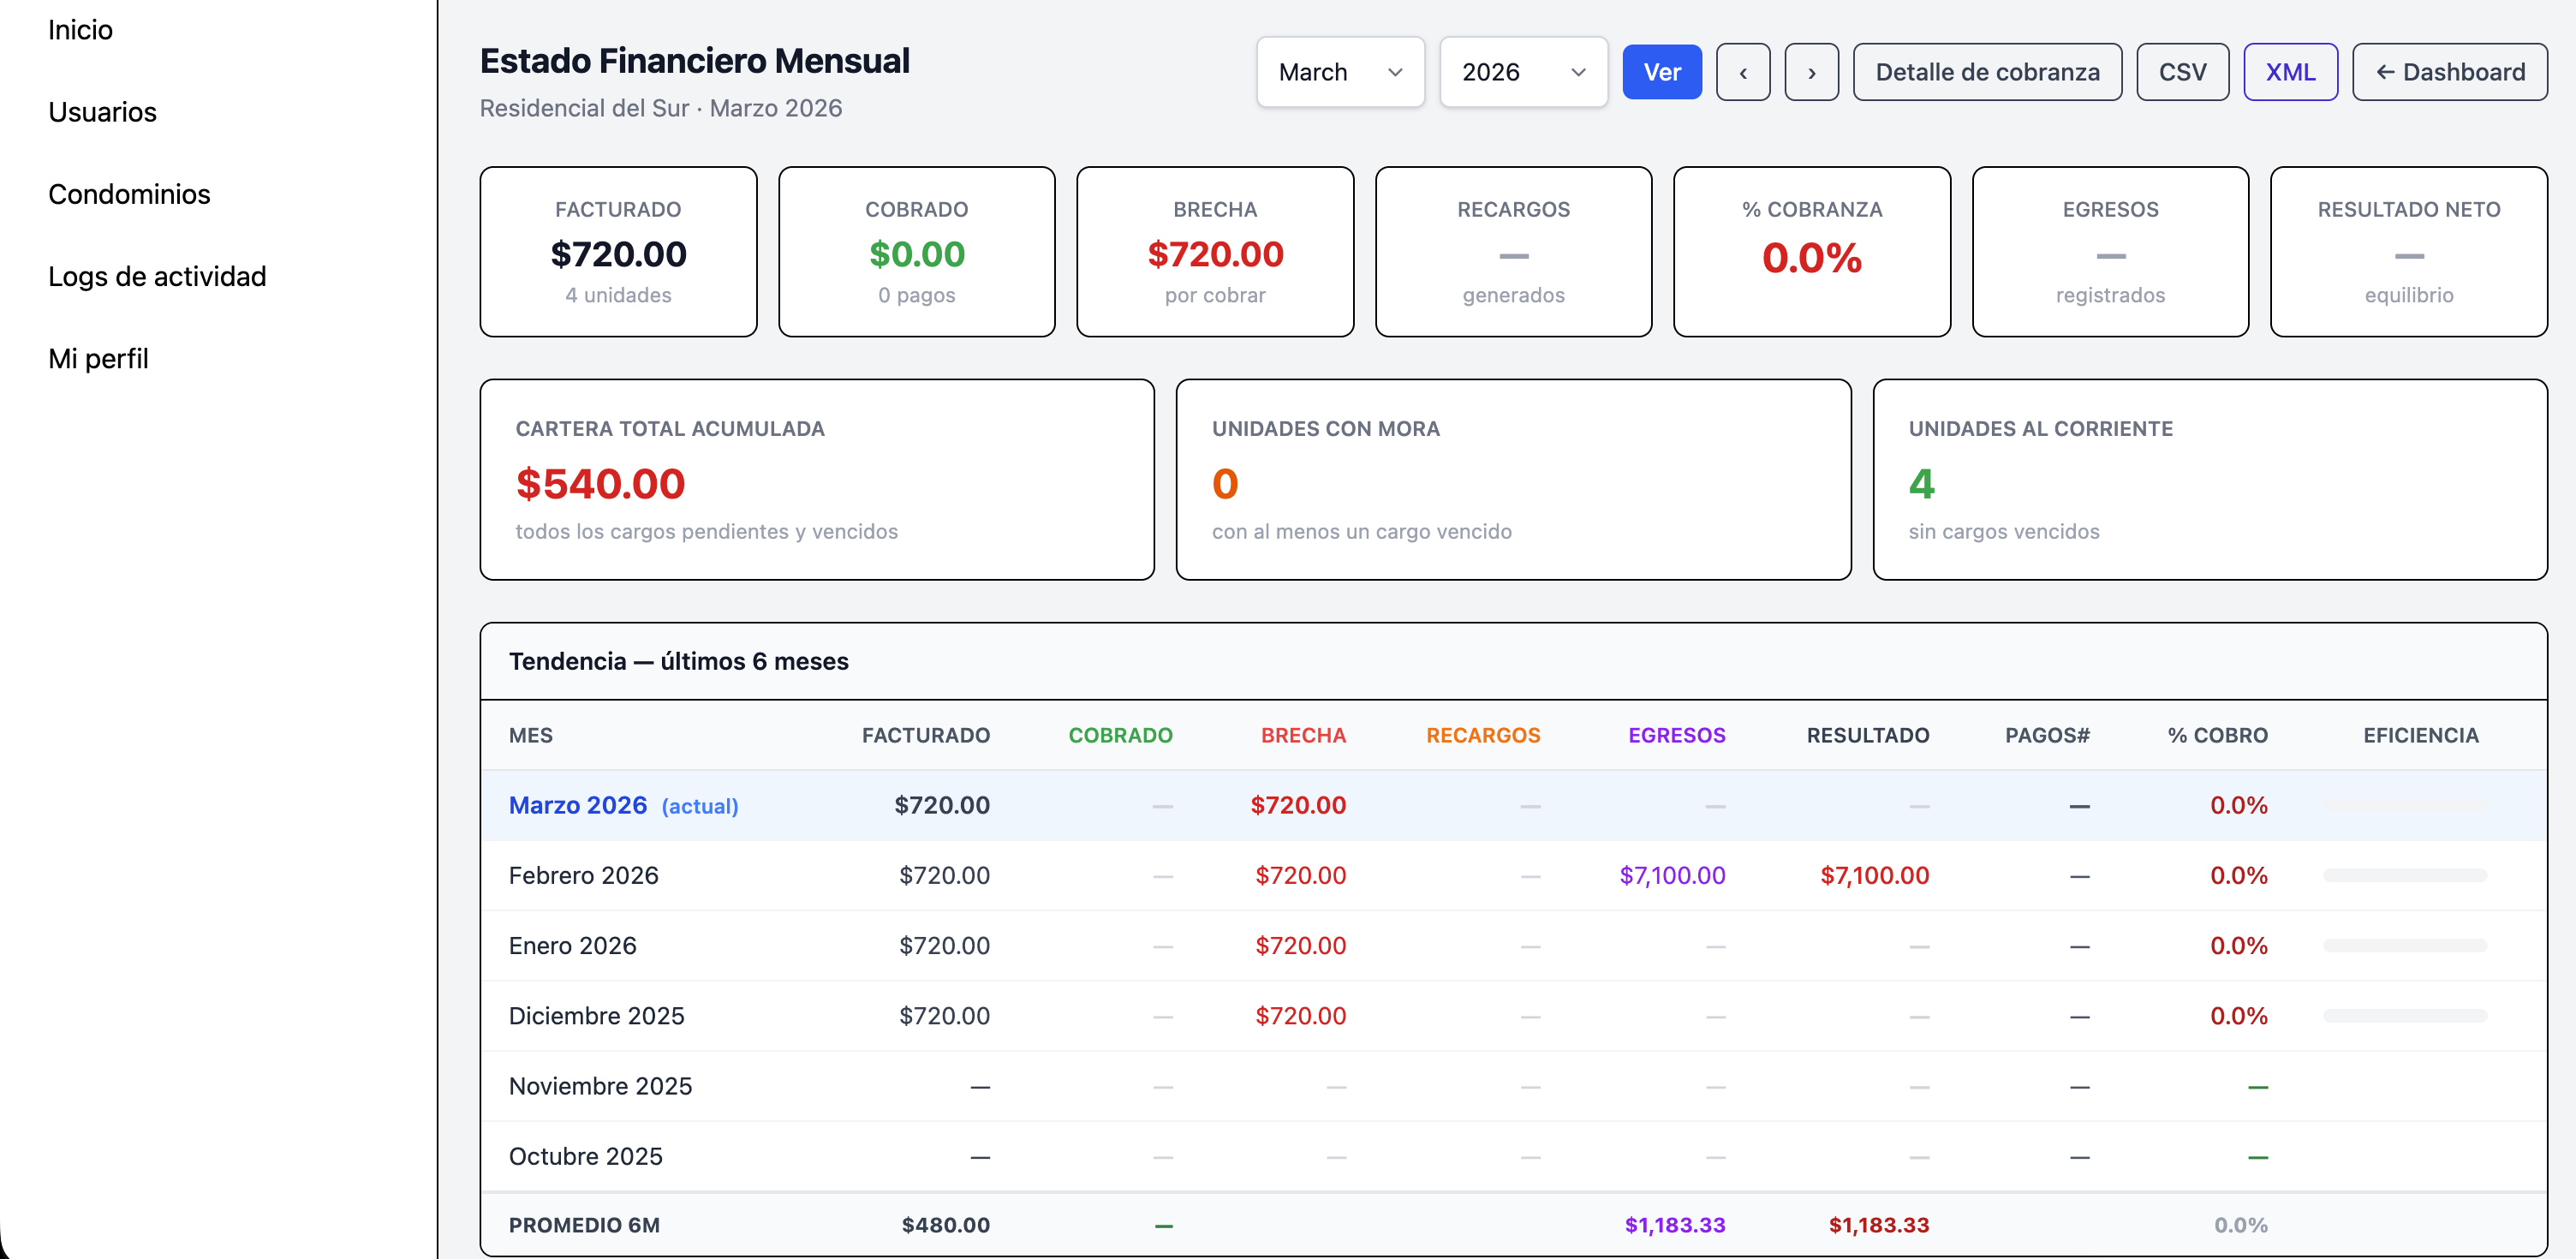Expand the month selector chevron
Screen dimensions: 2576x1259
pyautogui.click(x=1397, y=72)
